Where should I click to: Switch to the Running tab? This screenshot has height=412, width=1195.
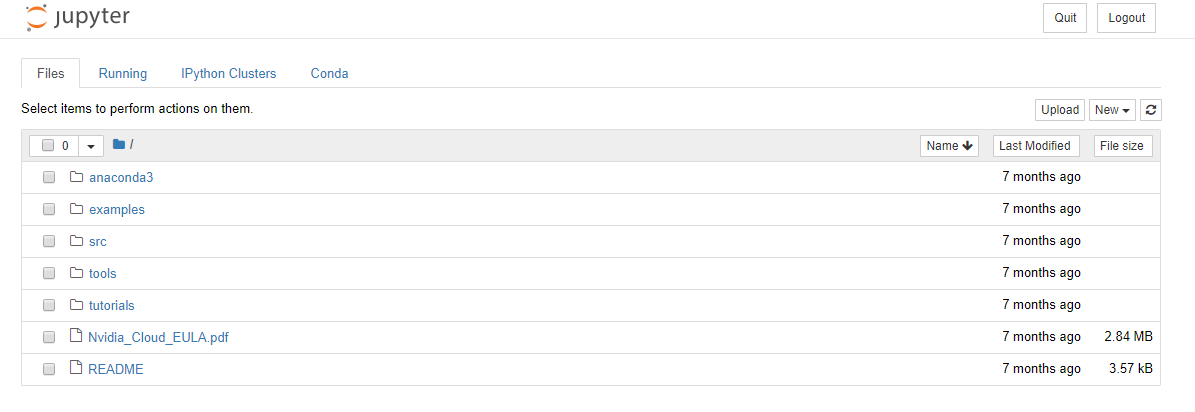[123, 74]
